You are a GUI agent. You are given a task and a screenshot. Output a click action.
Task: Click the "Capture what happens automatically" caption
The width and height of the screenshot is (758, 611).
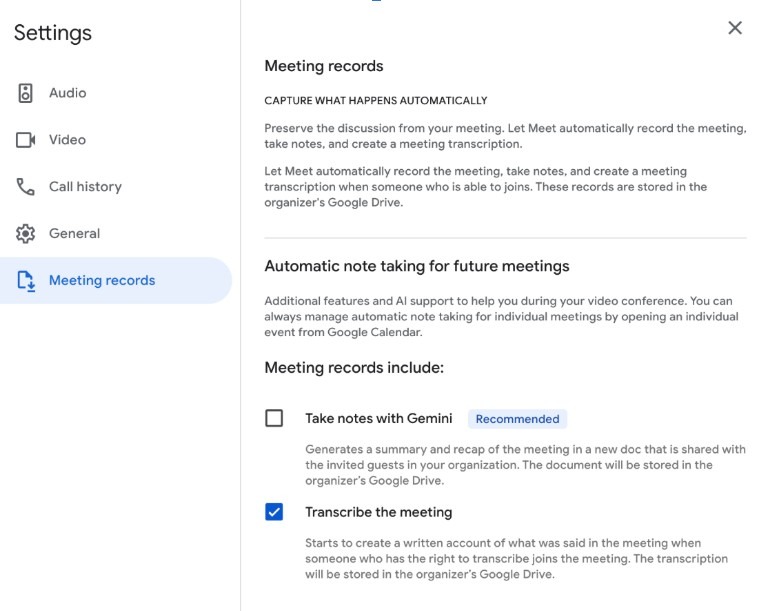tap(376, 101)
